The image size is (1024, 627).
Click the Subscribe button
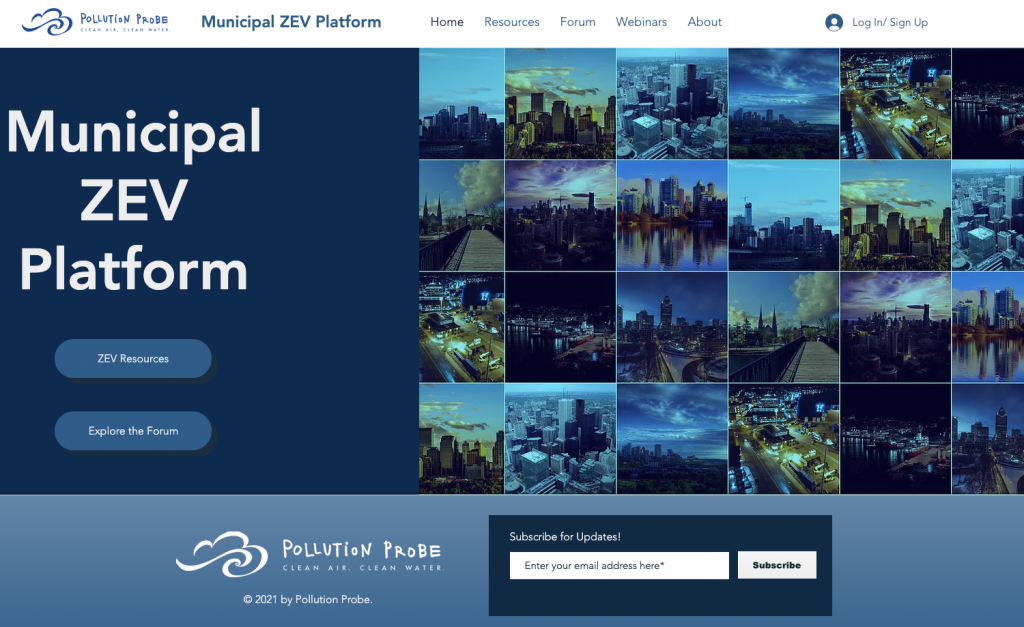777,565
